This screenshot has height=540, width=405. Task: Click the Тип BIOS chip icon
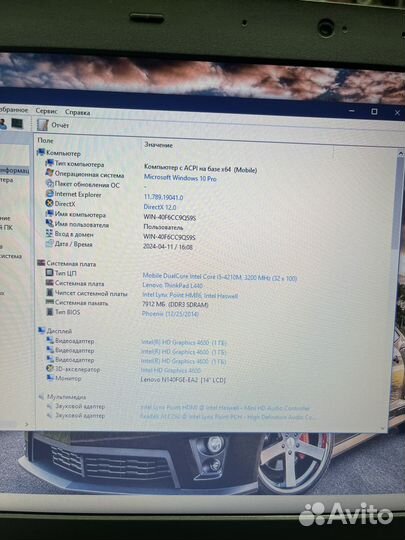coord(50,312)
